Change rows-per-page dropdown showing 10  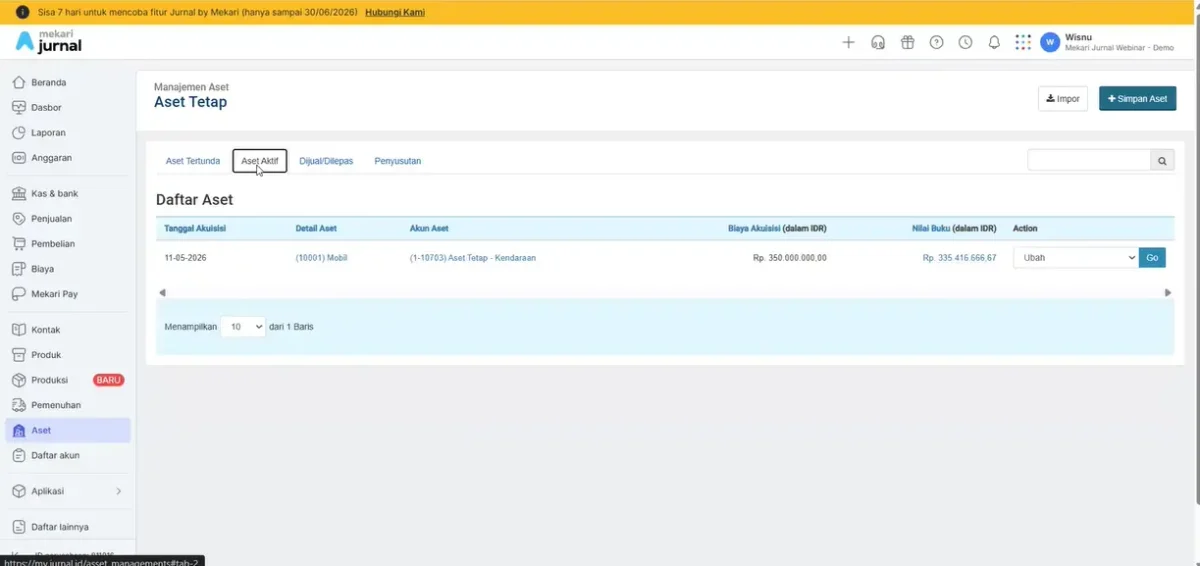(243, 326)
